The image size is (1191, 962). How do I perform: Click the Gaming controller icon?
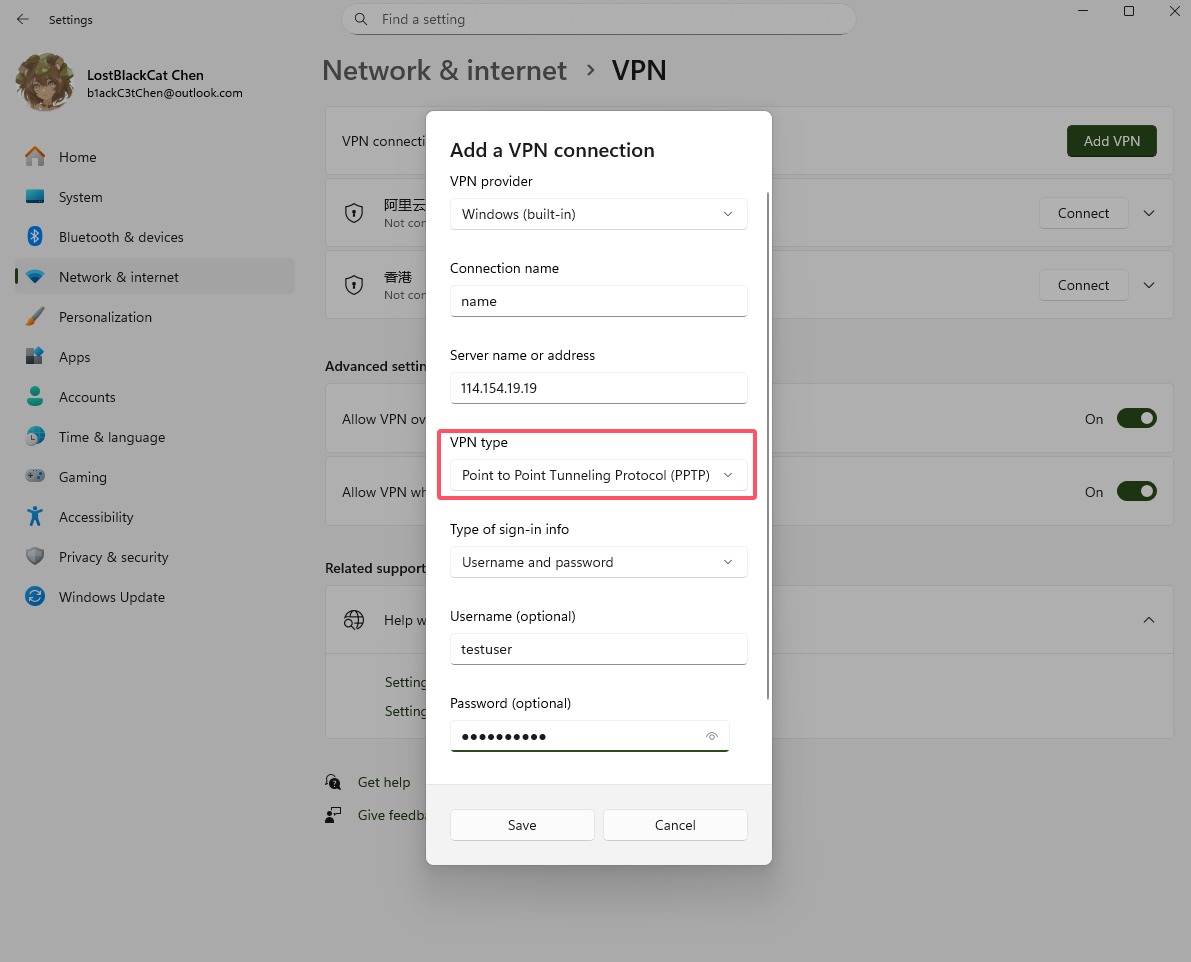(x=34, y=477)
